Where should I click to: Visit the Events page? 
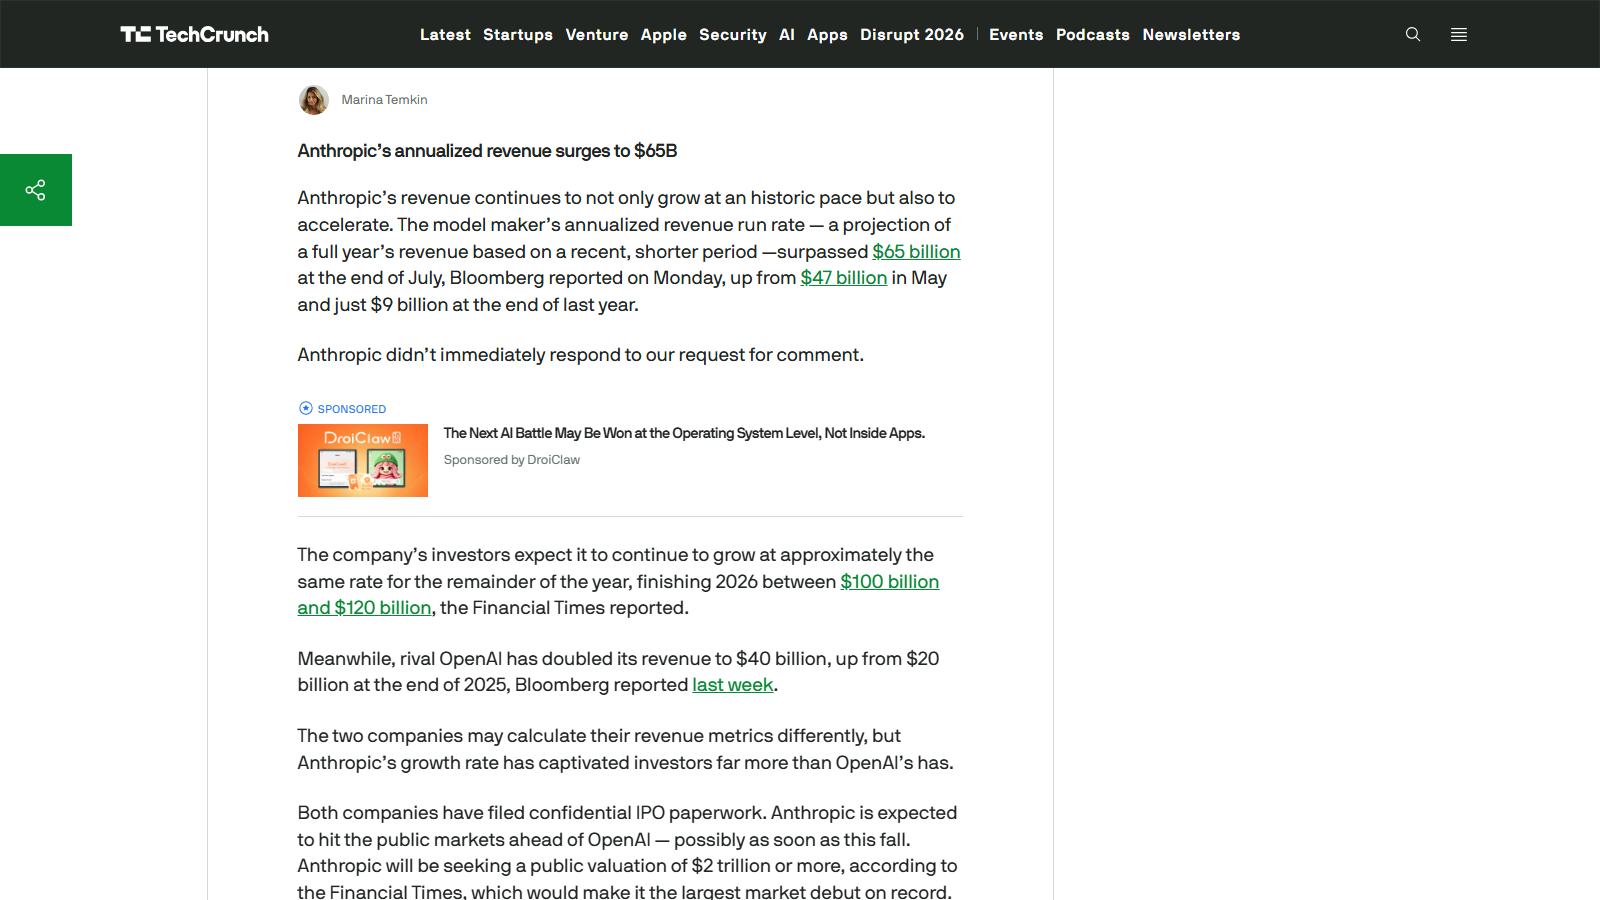pyautogui.click(x=1016, y=34)
